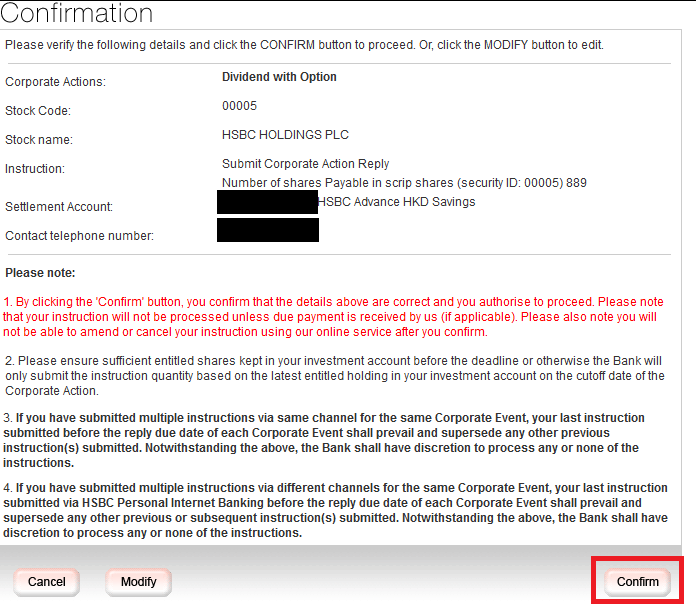
Task: Select the stock code value 00005
Action: point(239,105)
